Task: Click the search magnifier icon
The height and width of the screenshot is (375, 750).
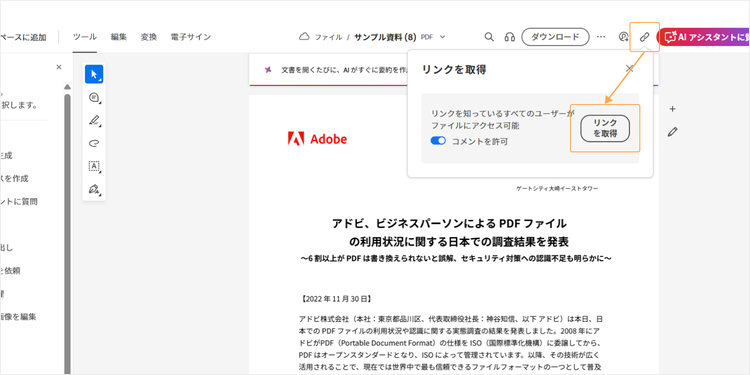Action: tap(489, 37)
